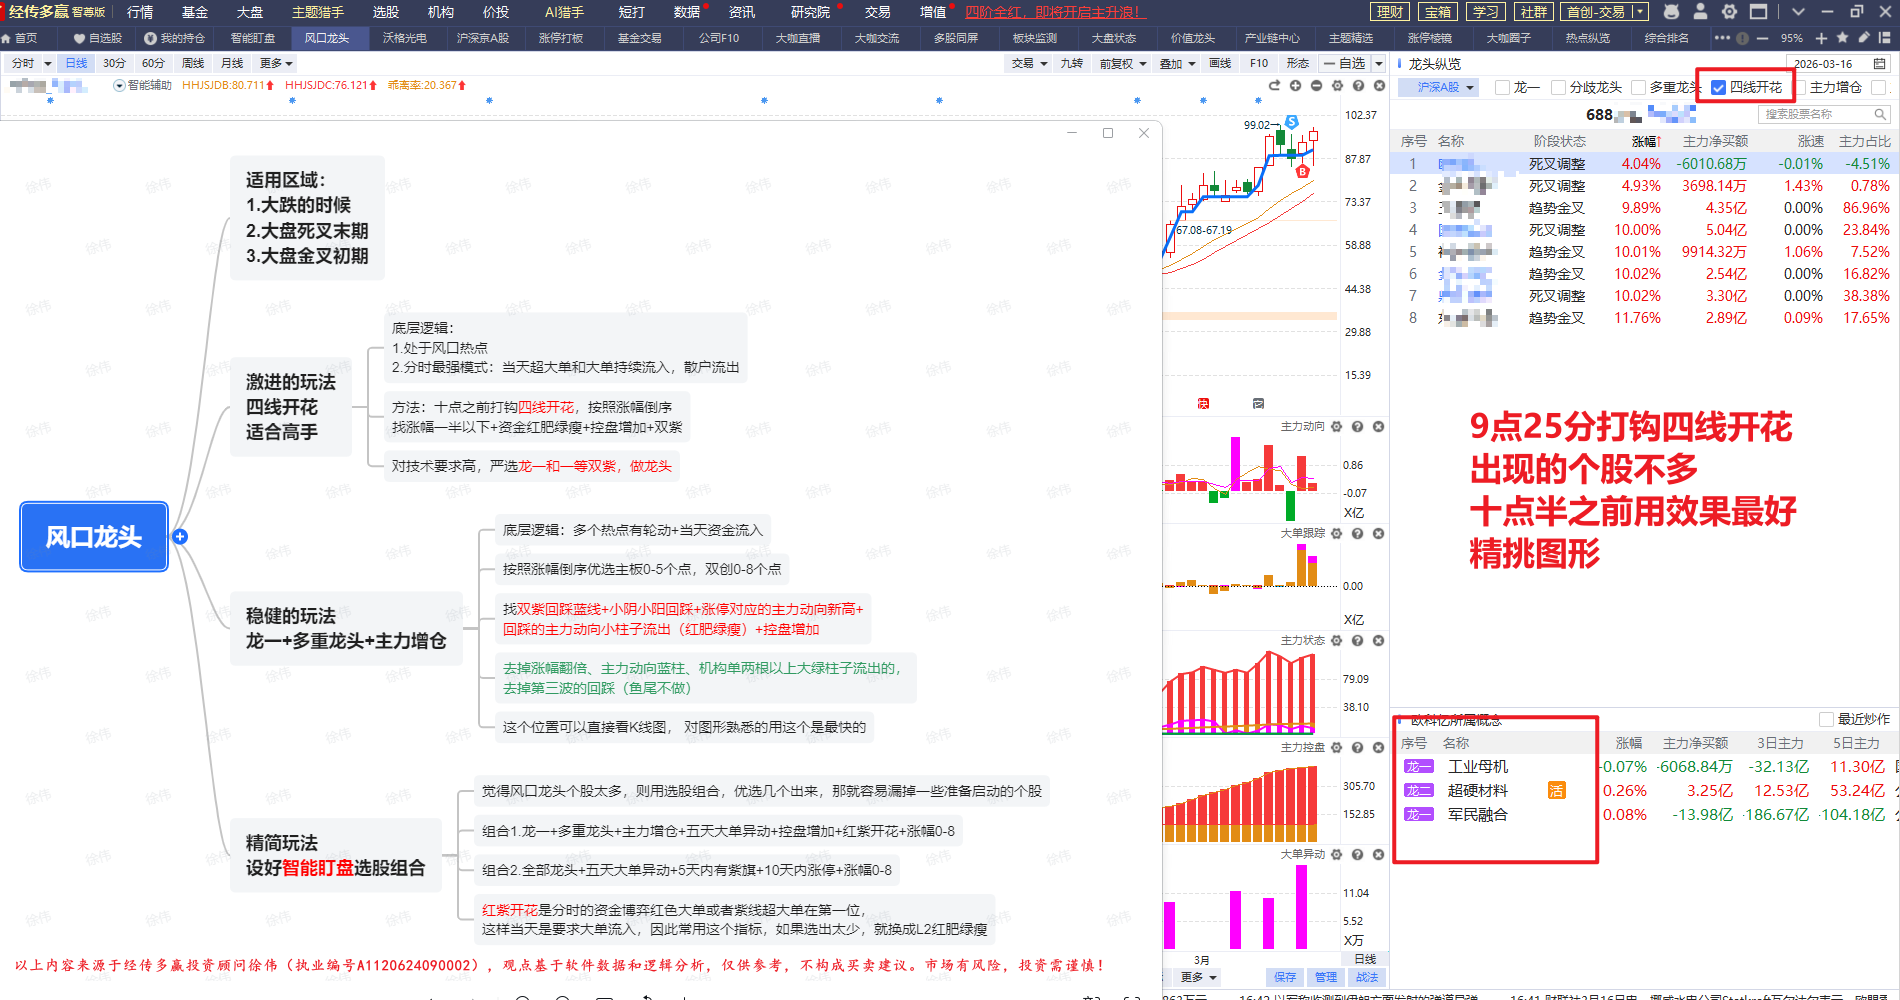
Task: Close the 大单异动 indicator panel
Action: (1378, 855)
